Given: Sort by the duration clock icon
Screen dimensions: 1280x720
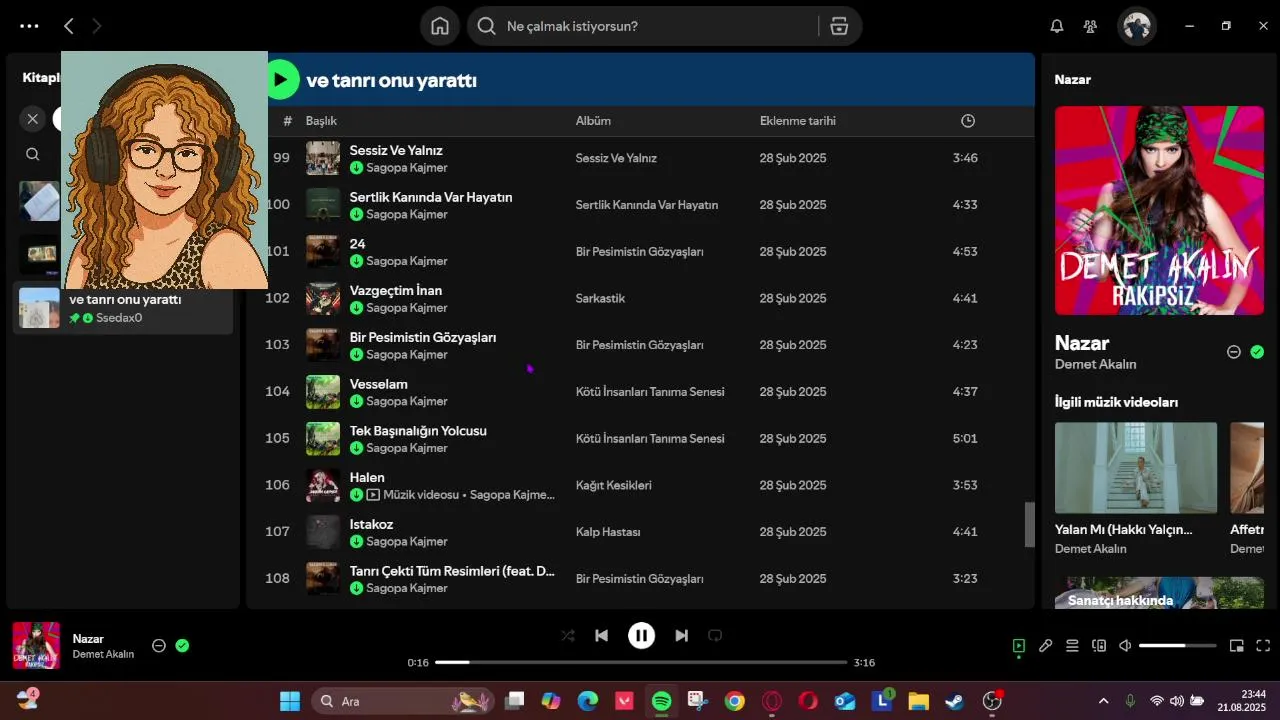Looking at the screenshot, I should [x=967, y=121].
